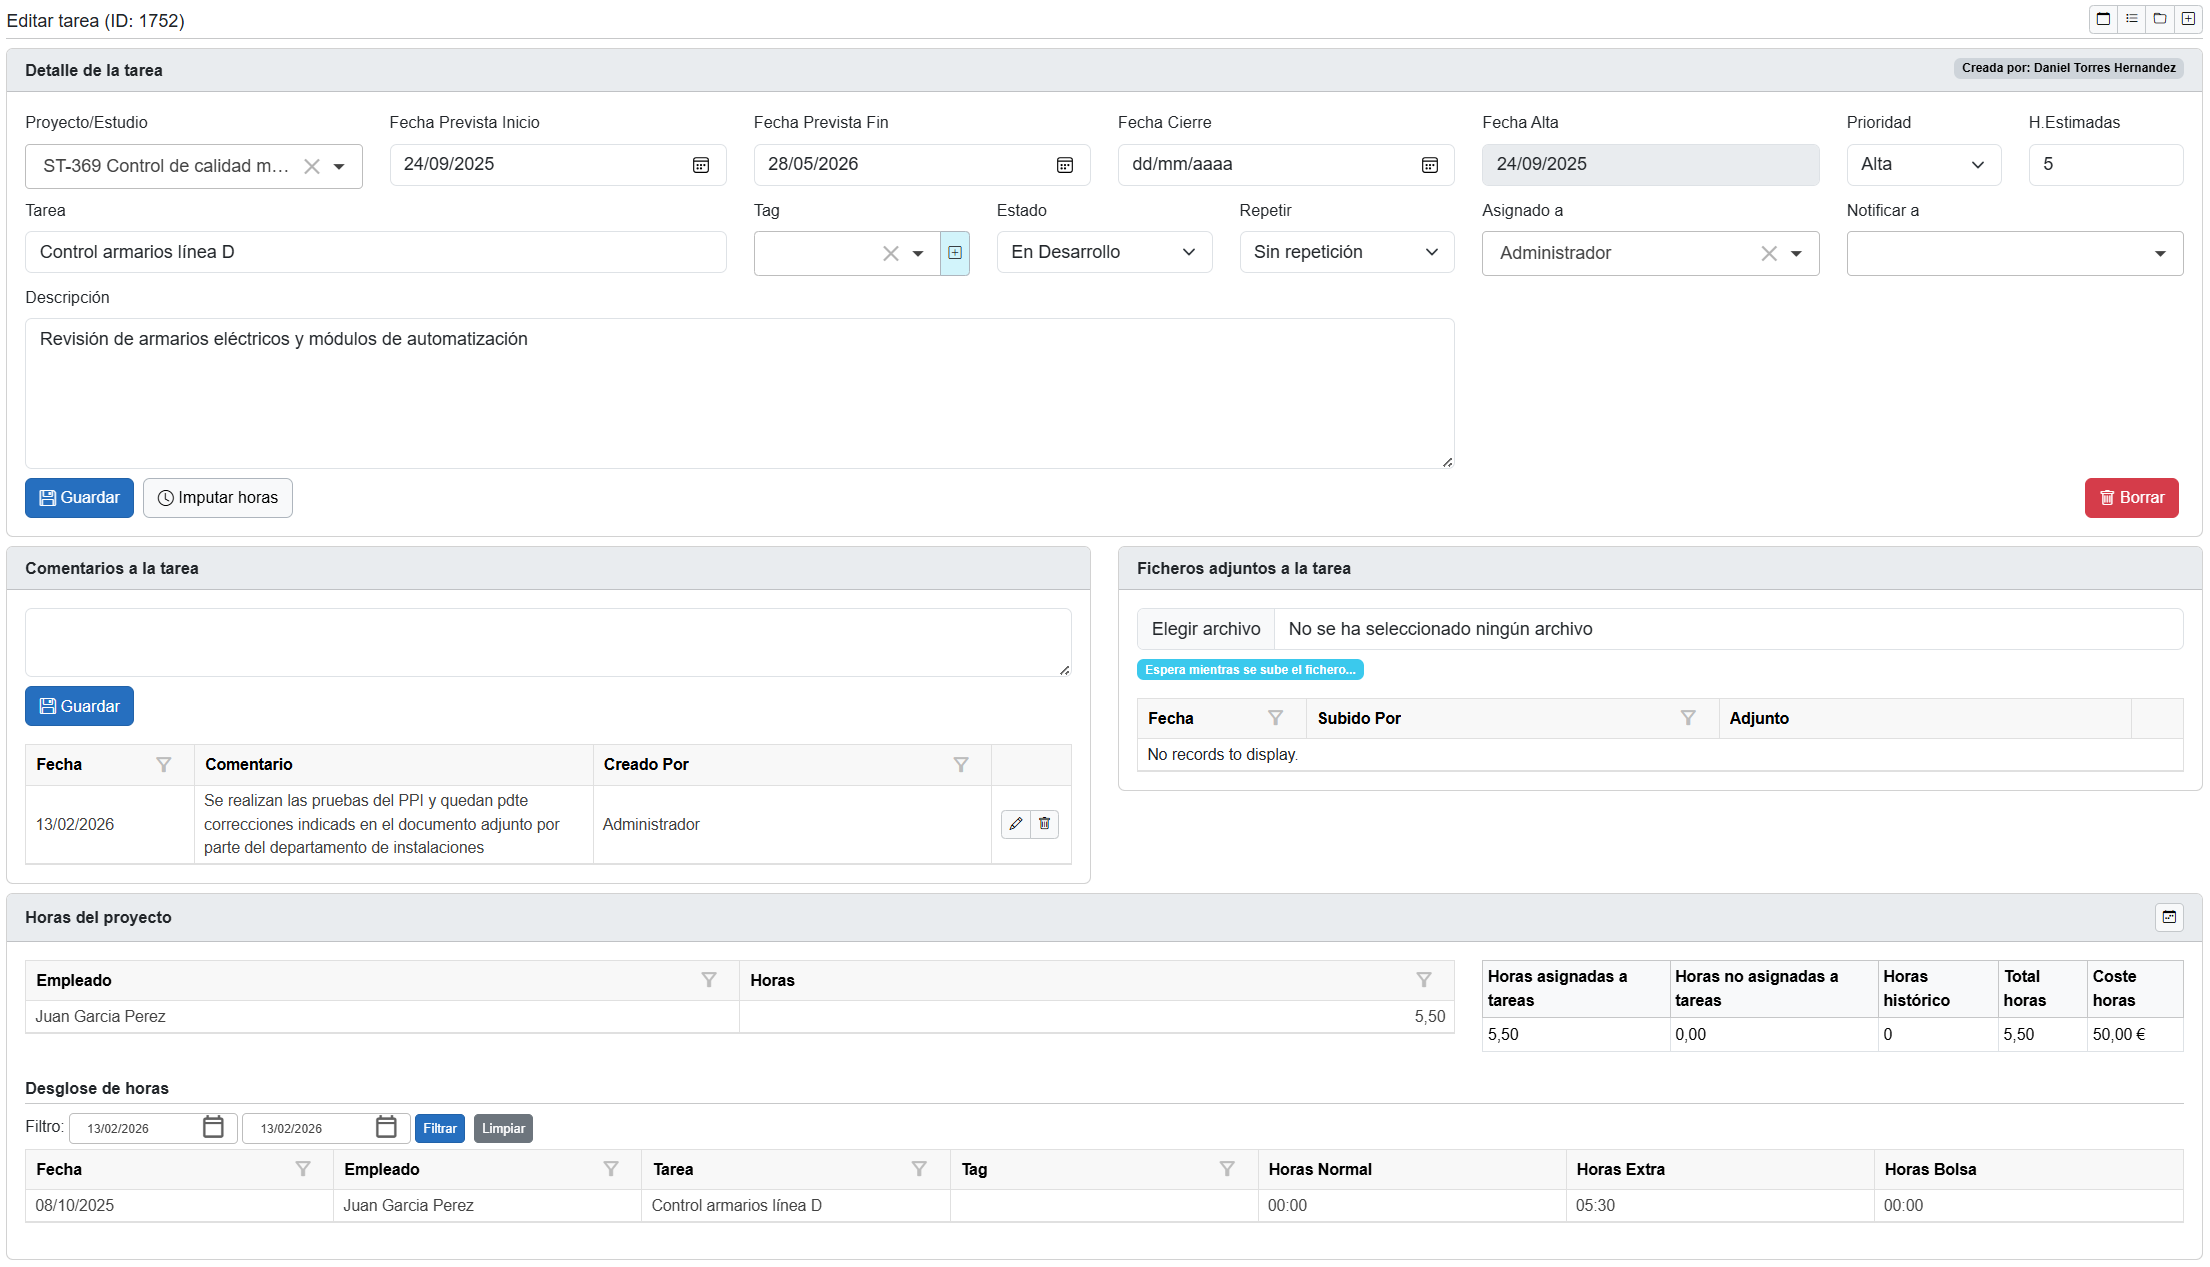Viewport: 2210px width, 1267px height.
Task: Open the Estado dropdown En Desarrollo
Action: (1103, 253)
